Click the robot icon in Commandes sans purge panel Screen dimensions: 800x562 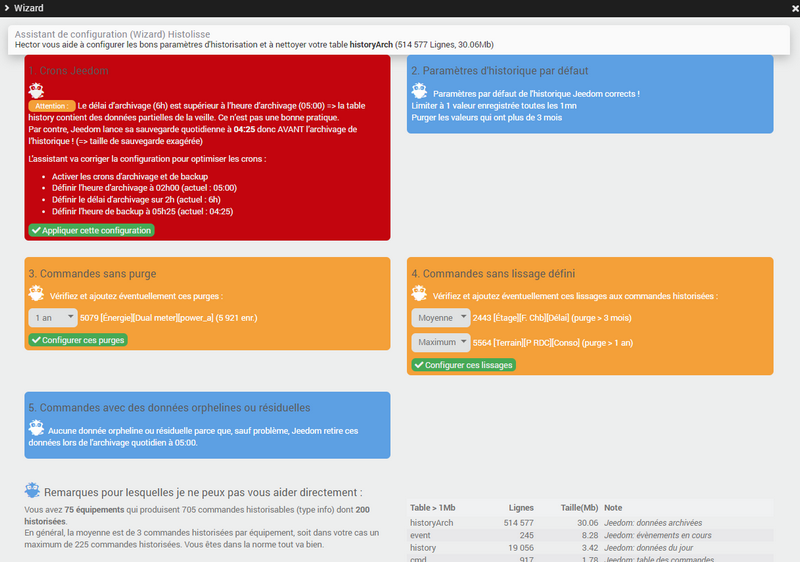point(36,294)
